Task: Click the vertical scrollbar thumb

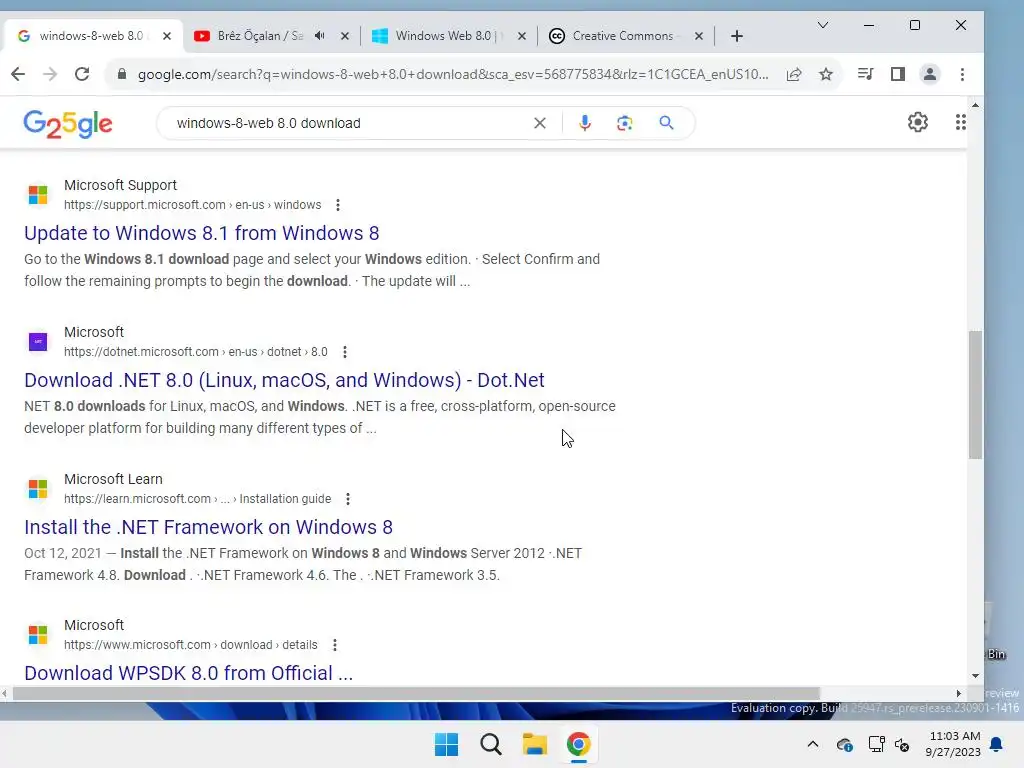Action: [975, 395]
